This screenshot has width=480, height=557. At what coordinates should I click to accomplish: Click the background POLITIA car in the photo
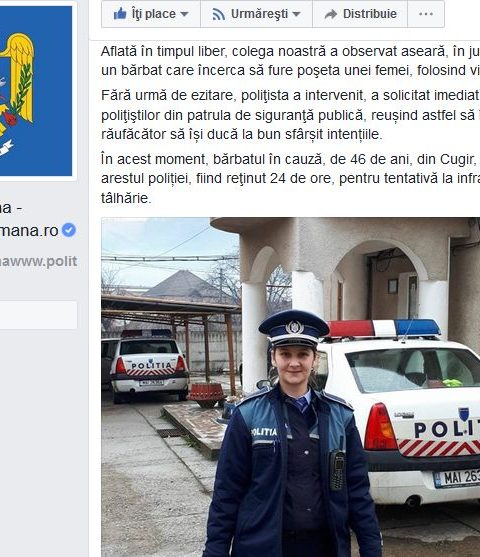(x=150, y=366)
